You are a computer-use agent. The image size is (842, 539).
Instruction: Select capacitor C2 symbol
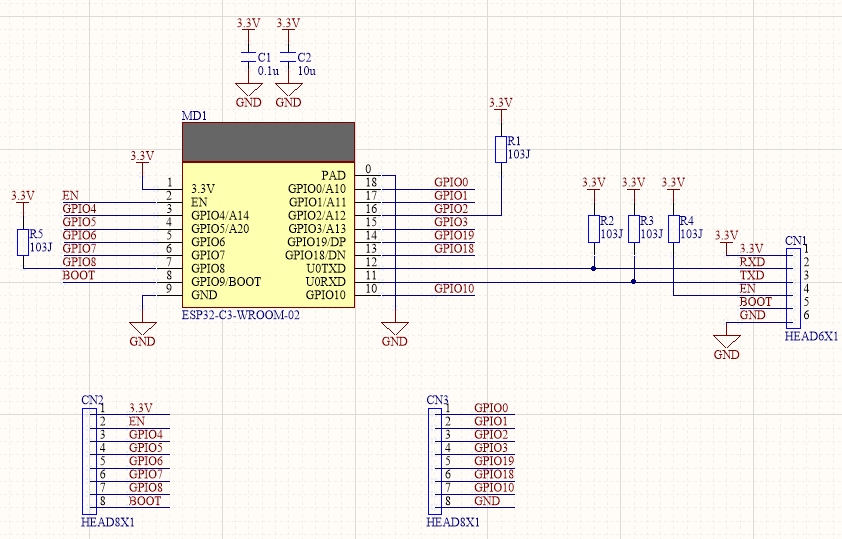point(288,57)
